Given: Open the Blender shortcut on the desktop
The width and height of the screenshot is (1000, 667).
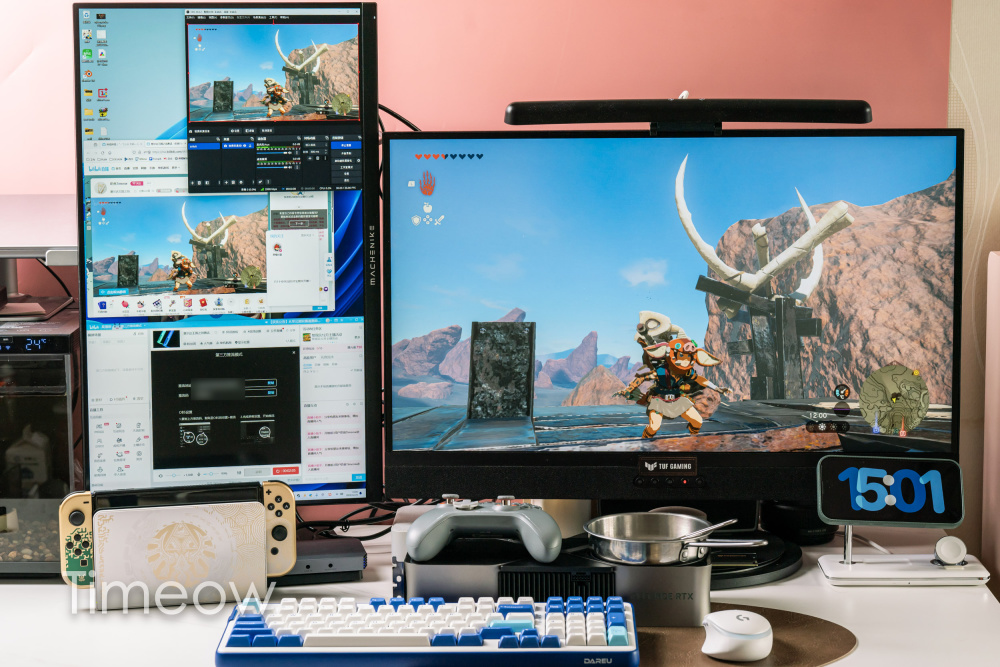Looking at the screenshot, I should coord(89,75).
